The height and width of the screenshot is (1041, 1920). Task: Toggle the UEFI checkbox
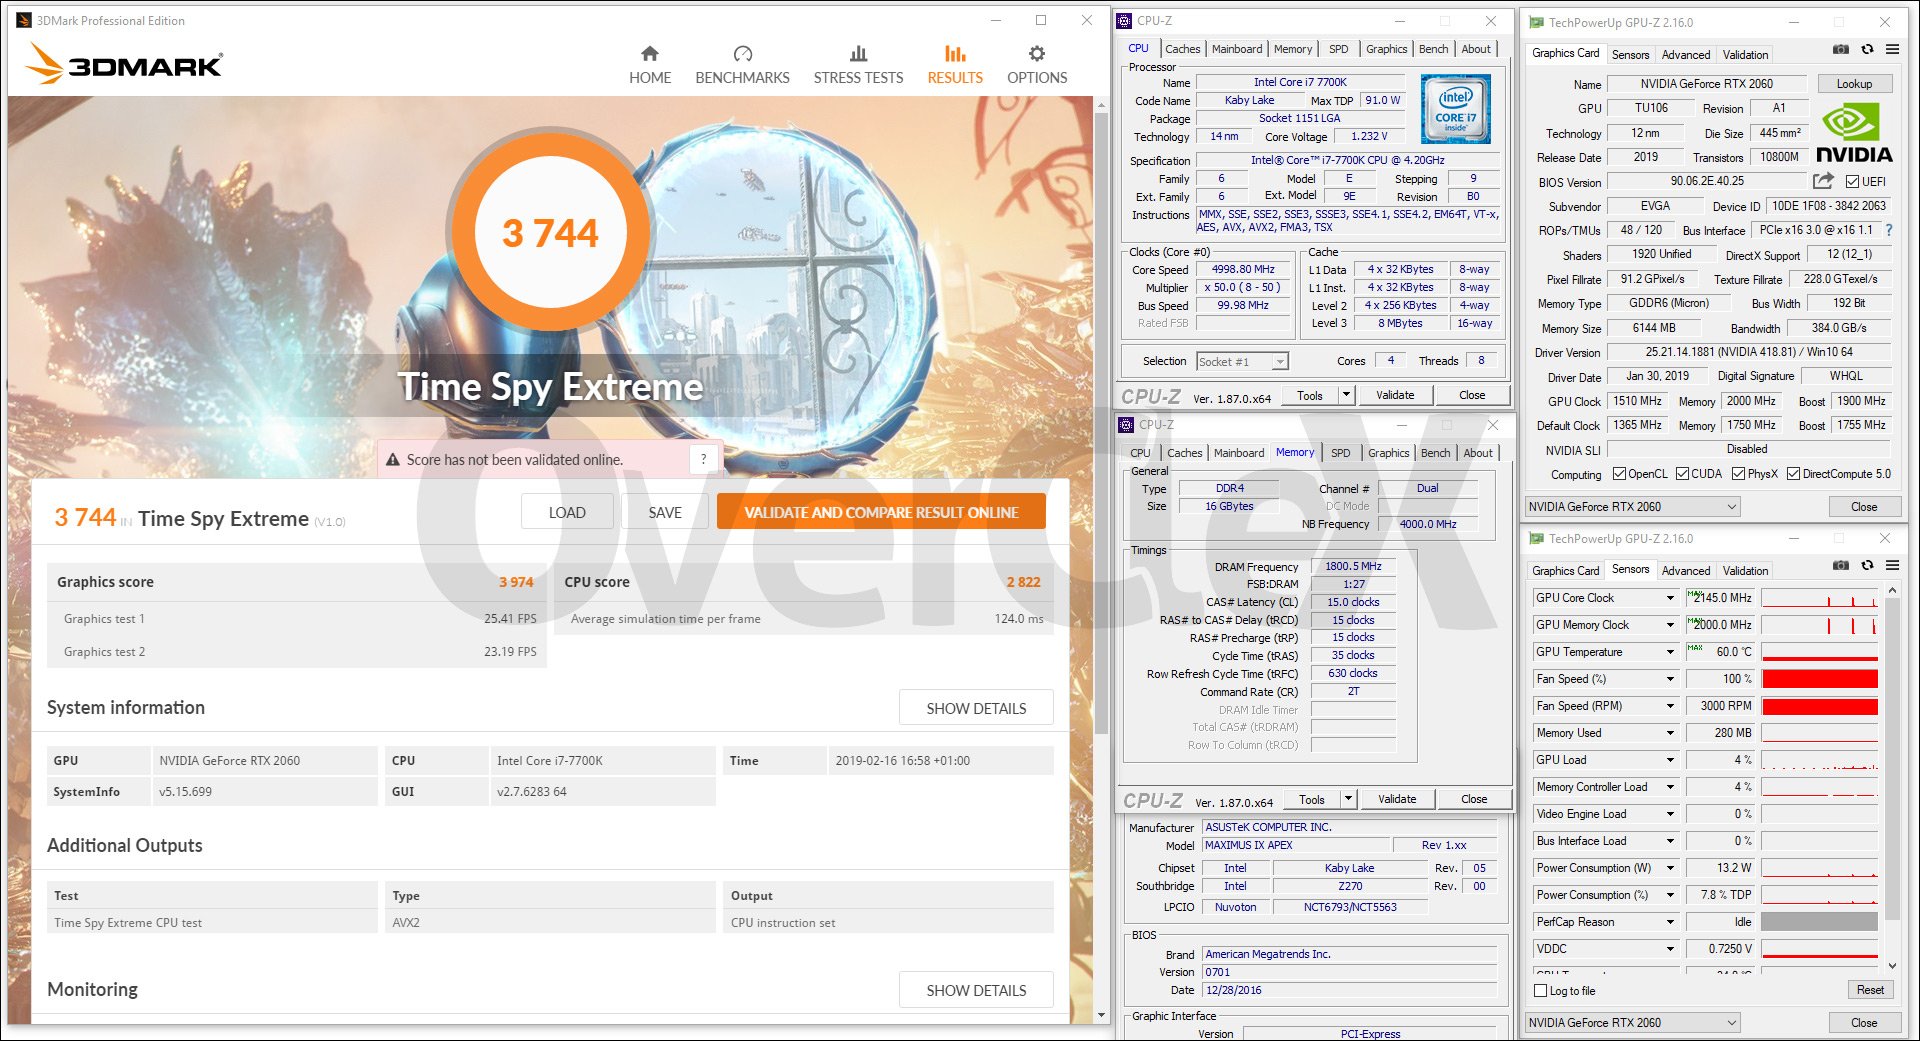point(1852,182)
